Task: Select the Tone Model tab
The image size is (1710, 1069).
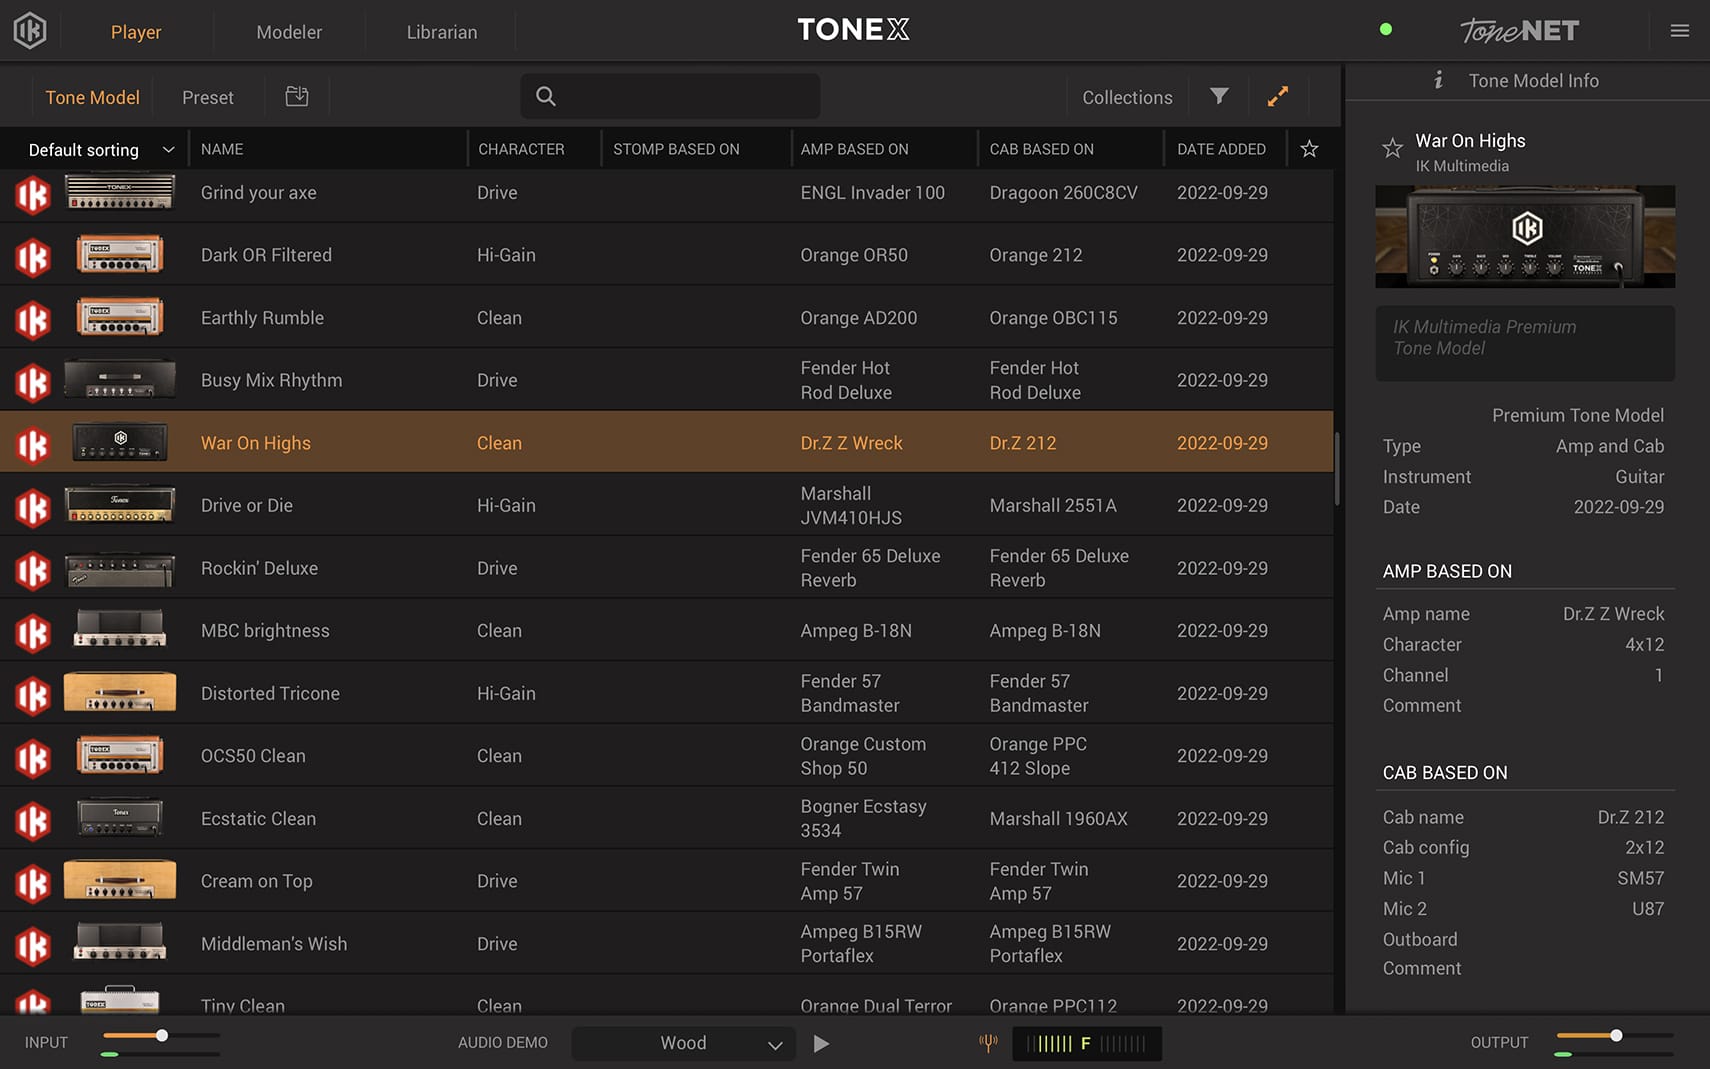Action: pos(92,97)
